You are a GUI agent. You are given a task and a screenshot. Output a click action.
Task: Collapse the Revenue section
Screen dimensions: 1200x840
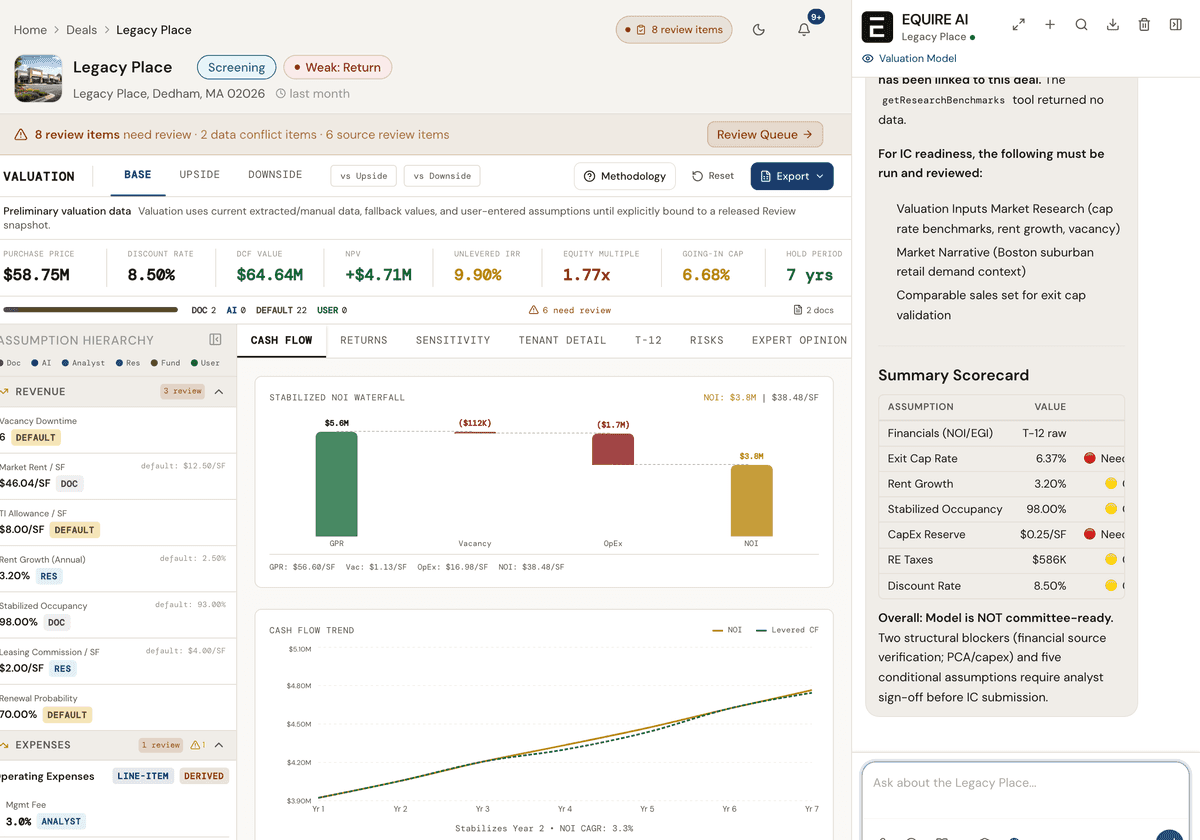219,392
